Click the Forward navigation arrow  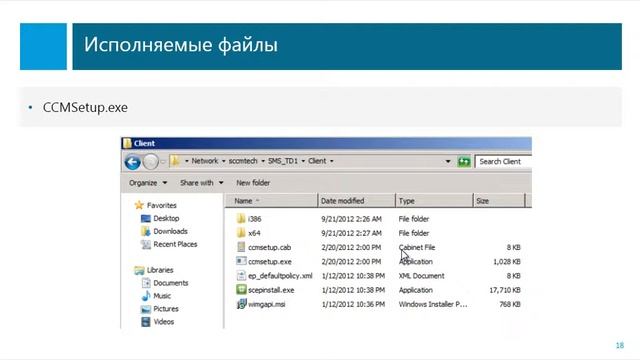[151, 162]
